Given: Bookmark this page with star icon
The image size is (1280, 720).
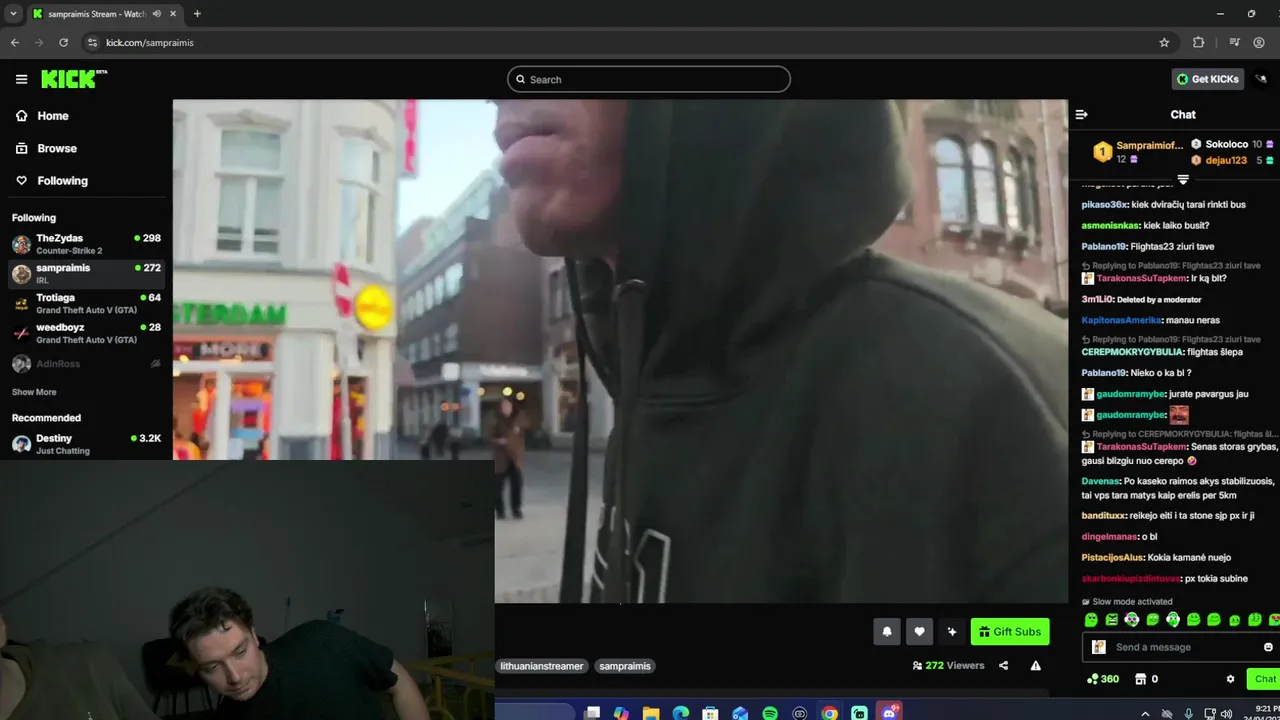Looking at the screenshot, I should point(1164,43).
